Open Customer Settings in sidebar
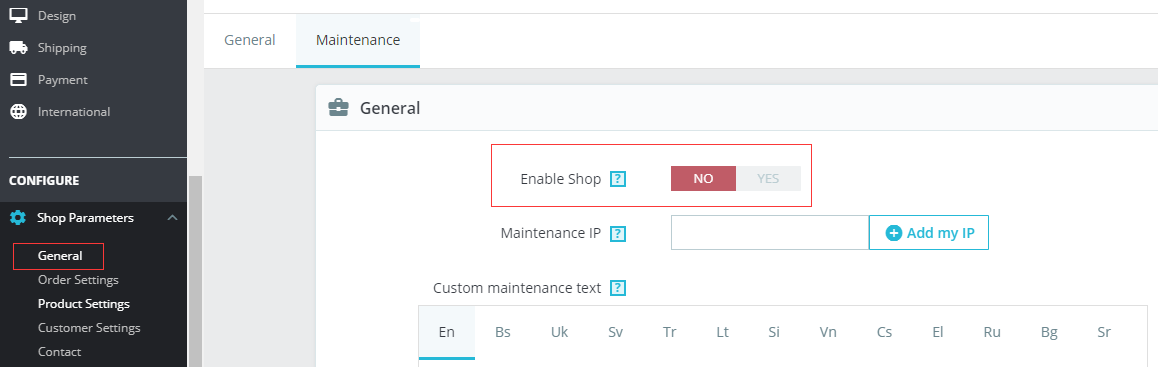The width and height of the screenshot is (1158, 367). coord(89,327)
